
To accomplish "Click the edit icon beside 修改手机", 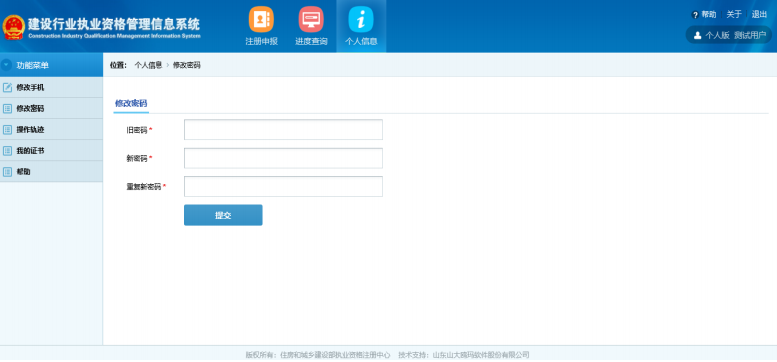I will coord(7,88).
